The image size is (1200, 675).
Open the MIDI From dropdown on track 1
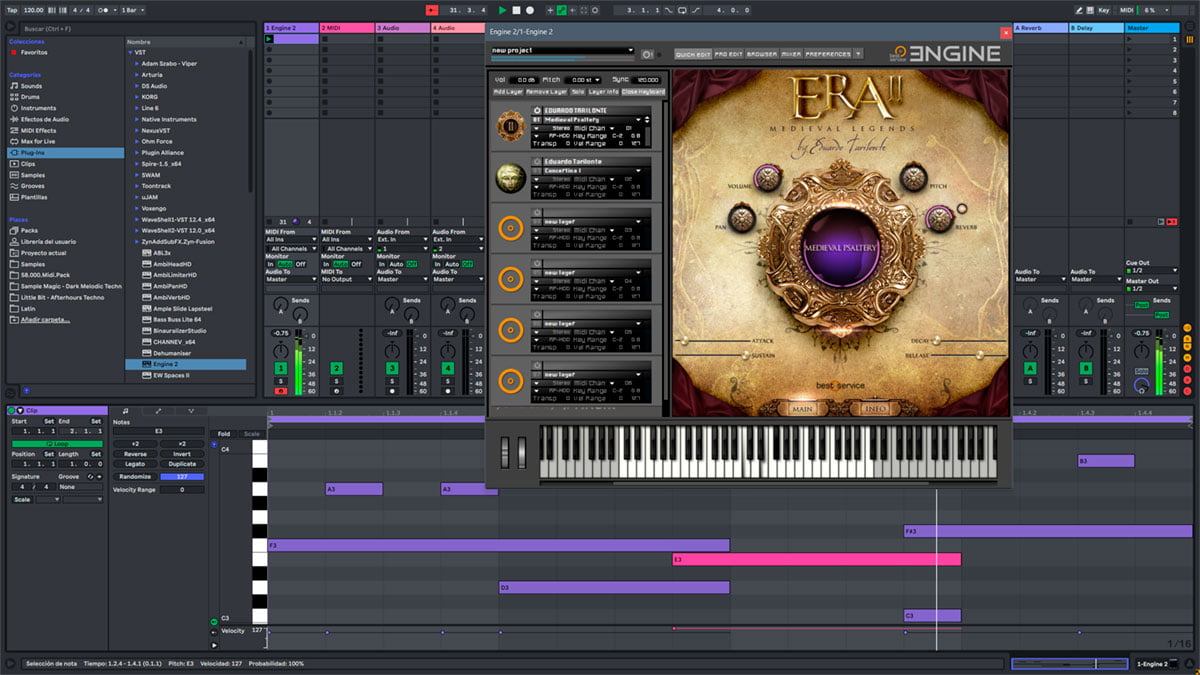[290, 240]
